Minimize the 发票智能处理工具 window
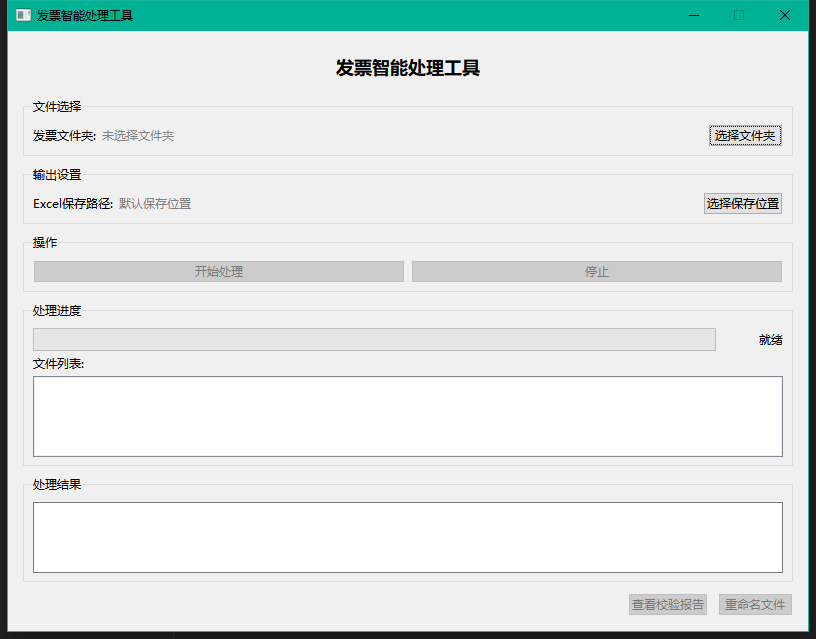This screenshot has width=816, height=639. pos(693,16)
